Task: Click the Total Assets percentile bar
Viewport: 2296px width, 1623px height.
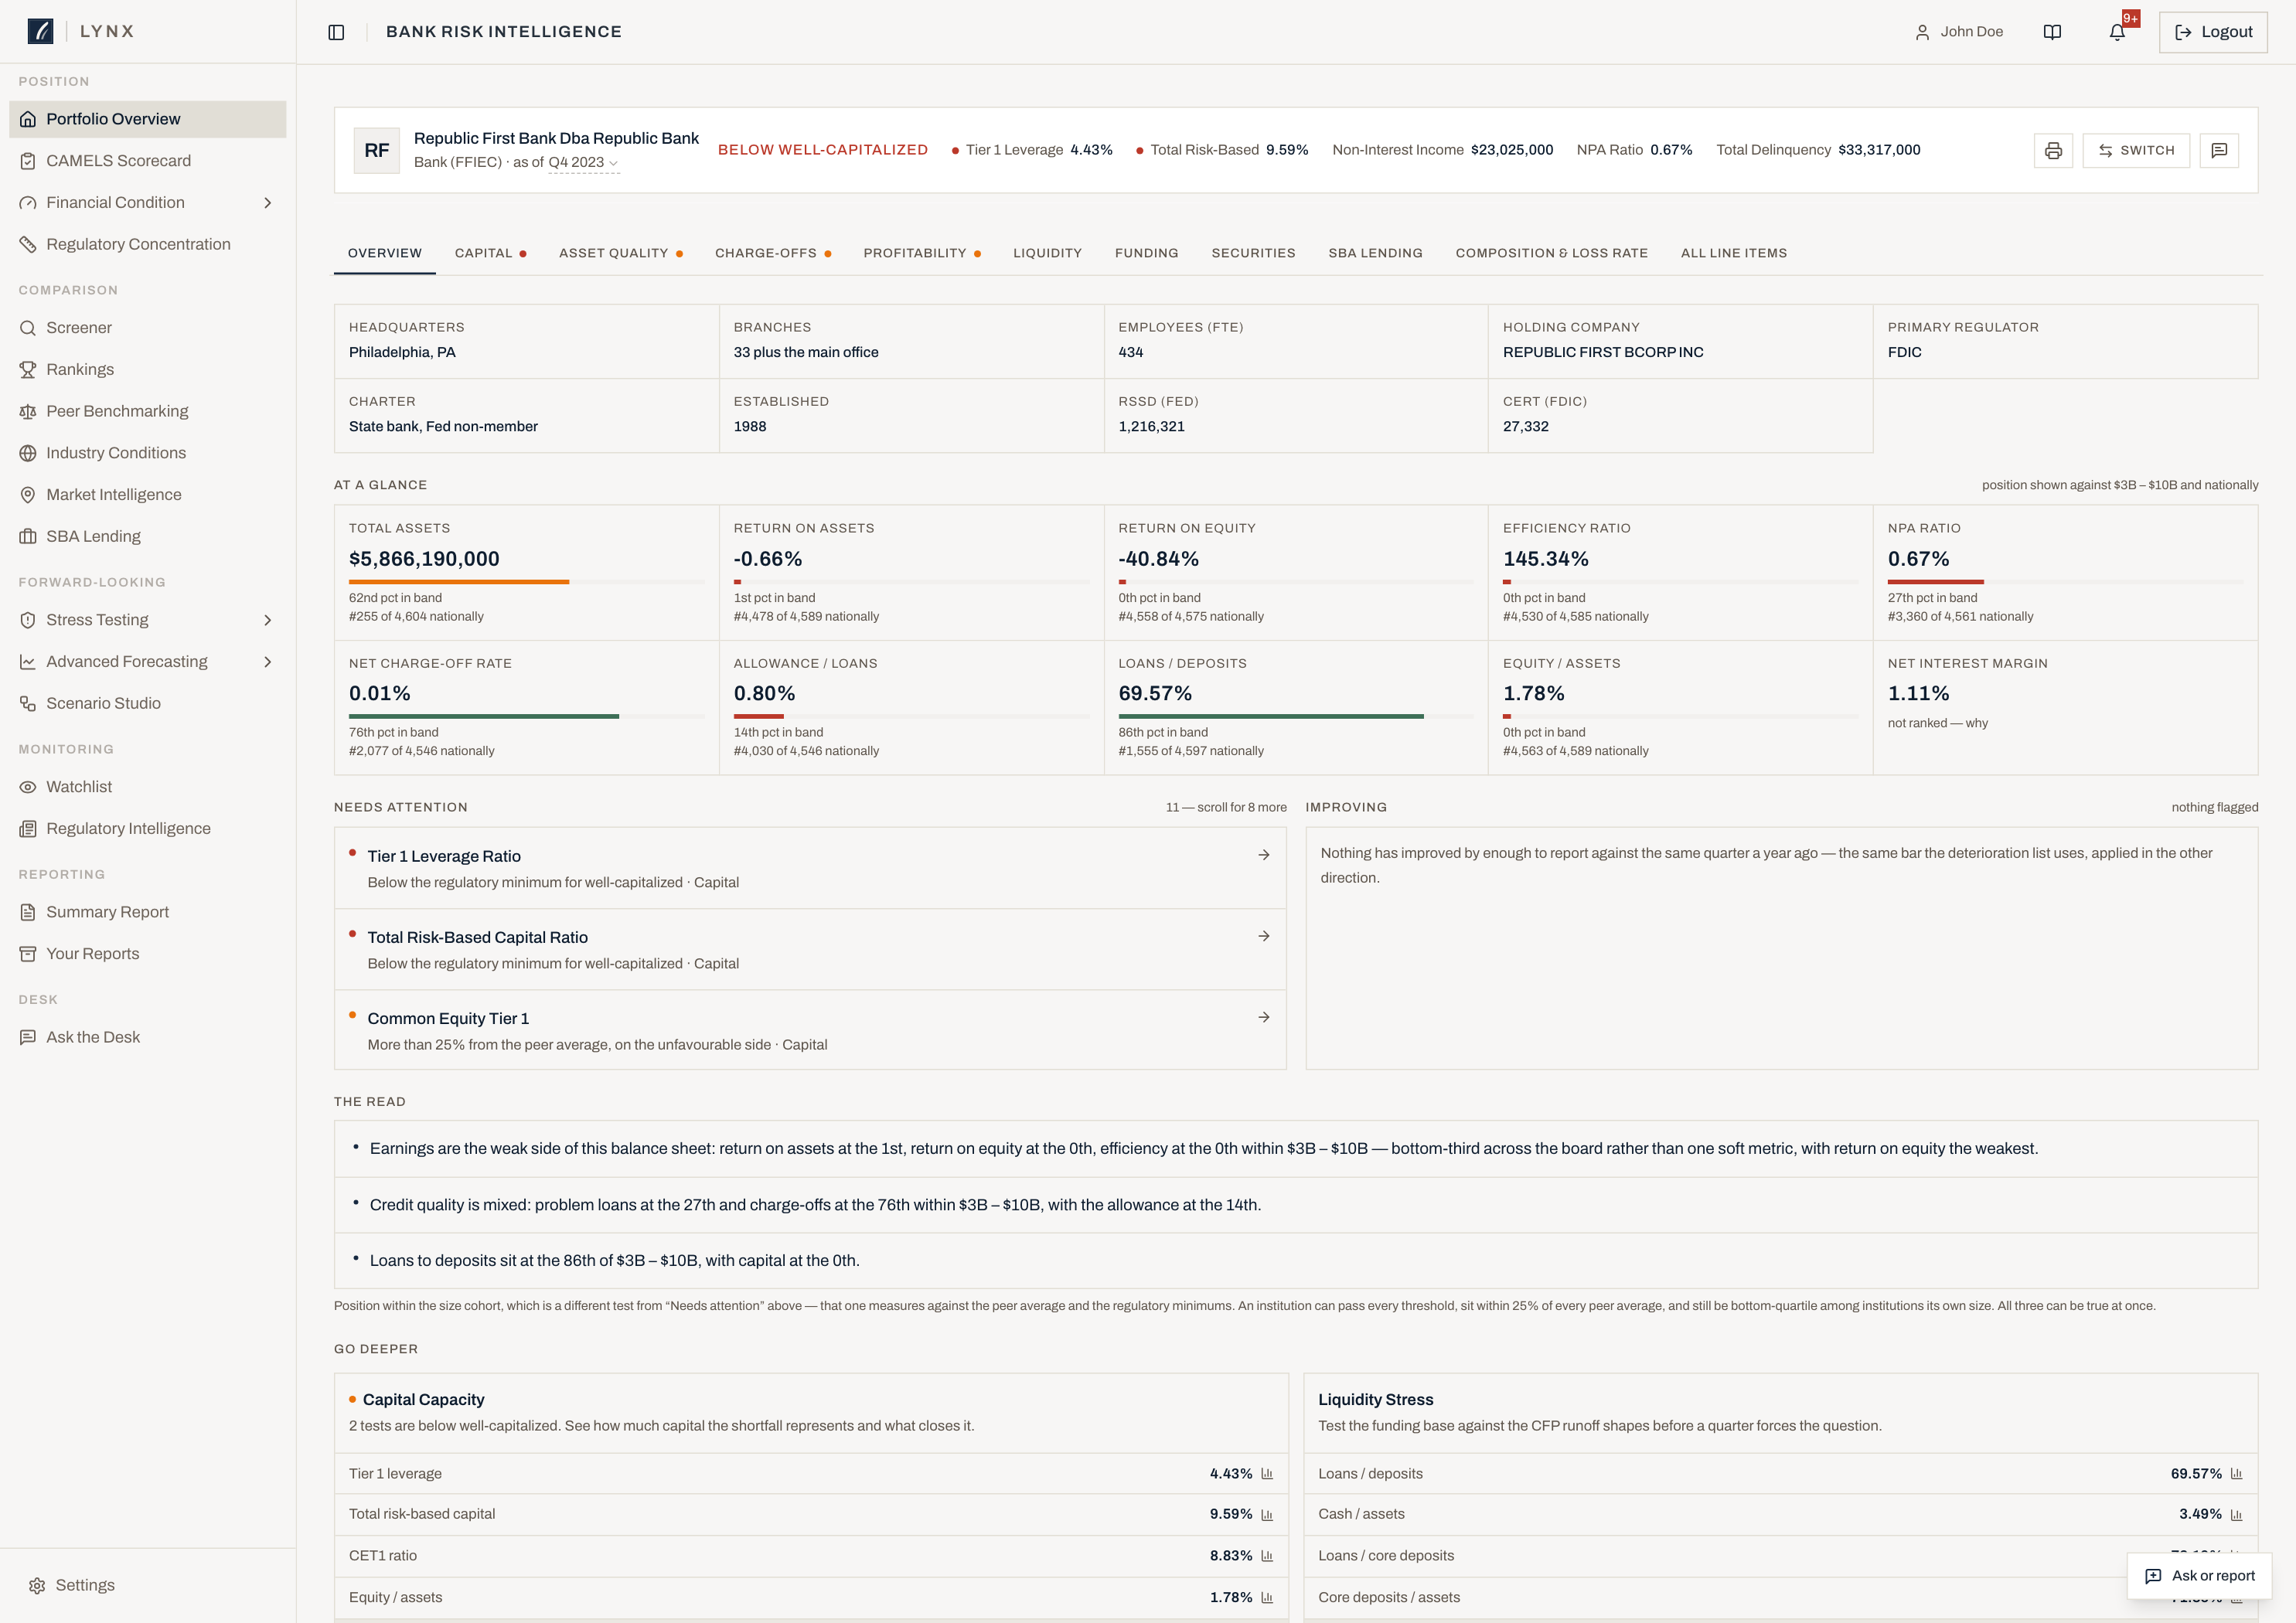Action: tap(526, 582)
